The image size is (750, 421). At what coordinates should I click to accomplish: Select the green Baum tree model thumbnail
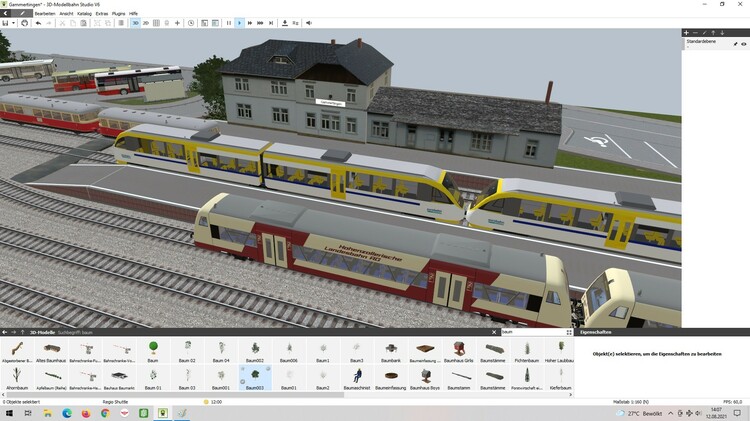153,351
